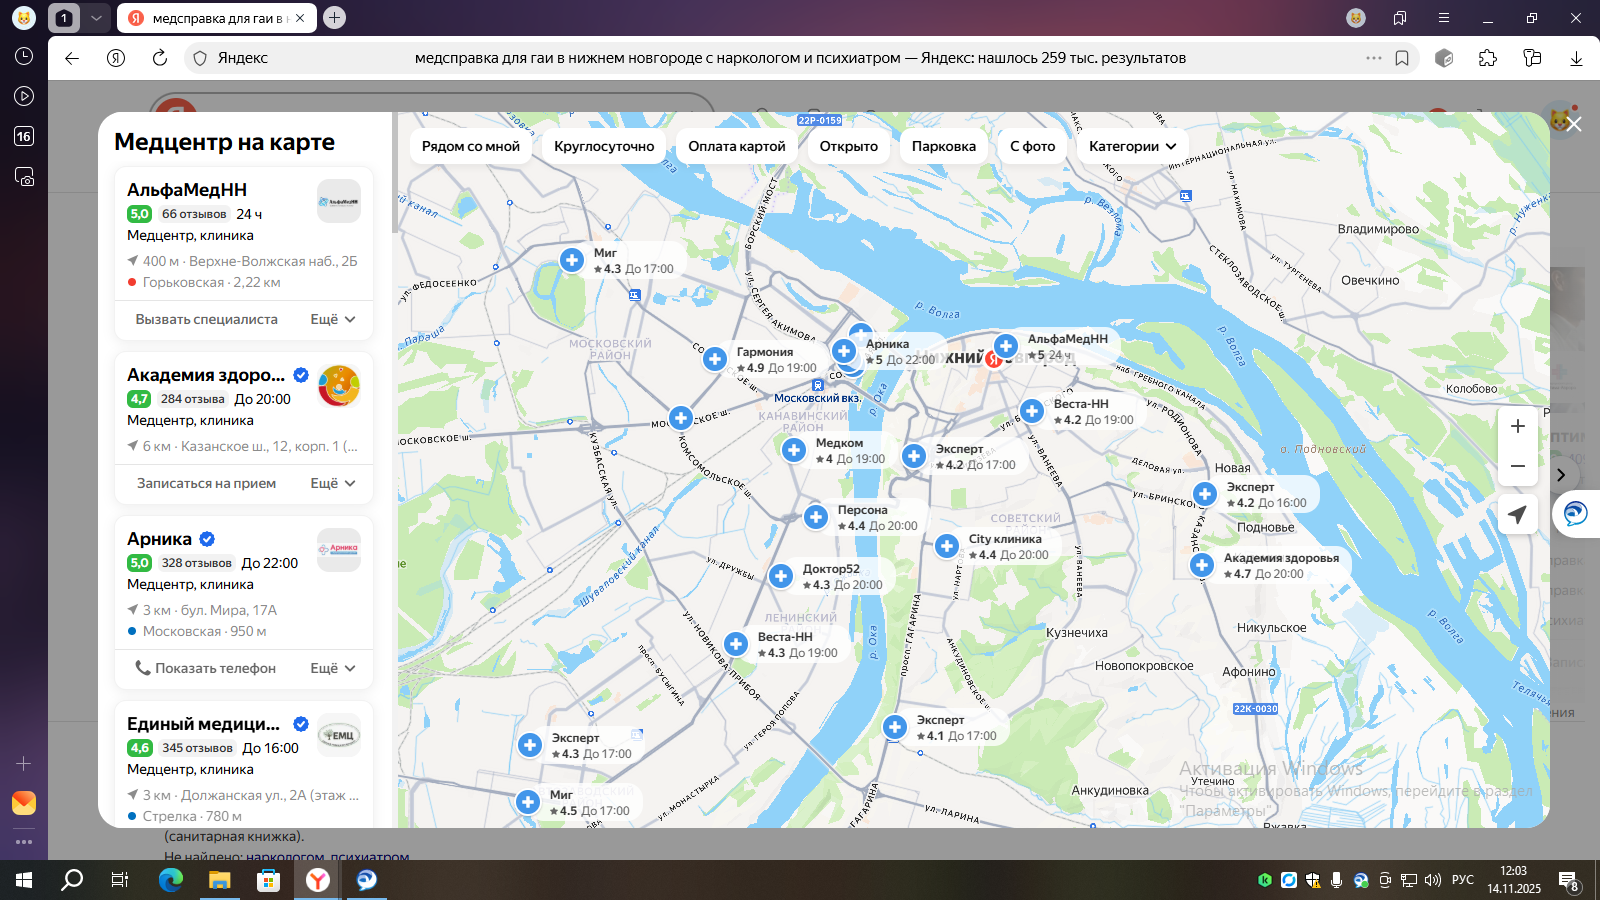Bookmark this page with the bookmark icon

[x=1402, y=58]
